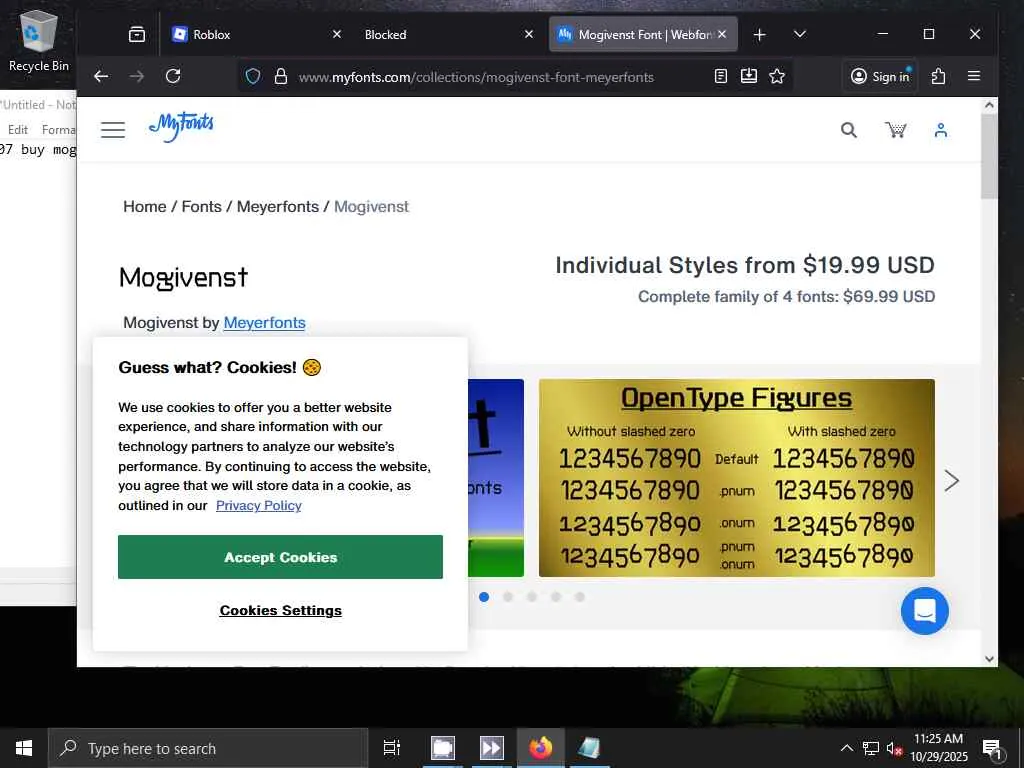Open the taskbar clock and date

(x=938, y=748)
